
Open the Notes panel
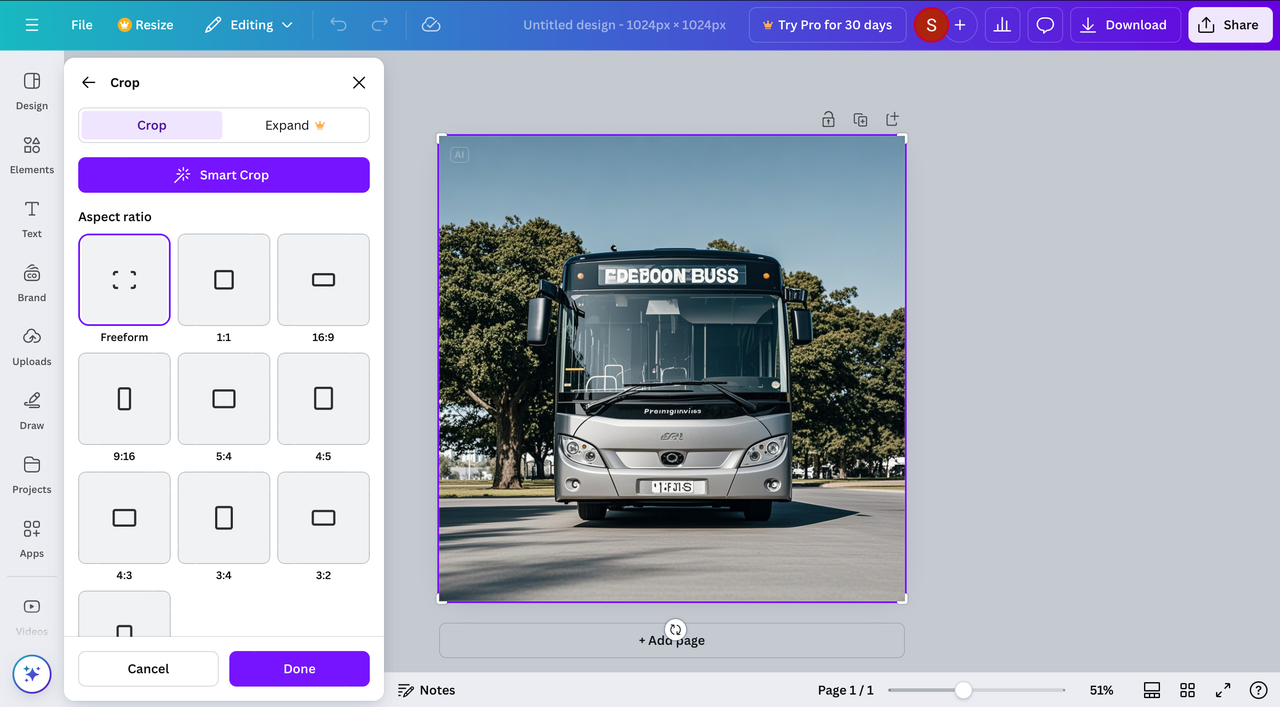click(426, 690)
